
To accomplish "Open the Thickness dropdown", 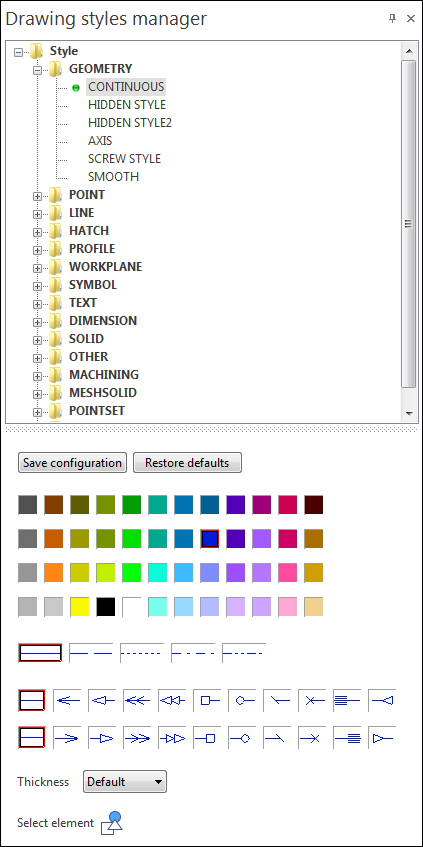I will coord(125,781).
